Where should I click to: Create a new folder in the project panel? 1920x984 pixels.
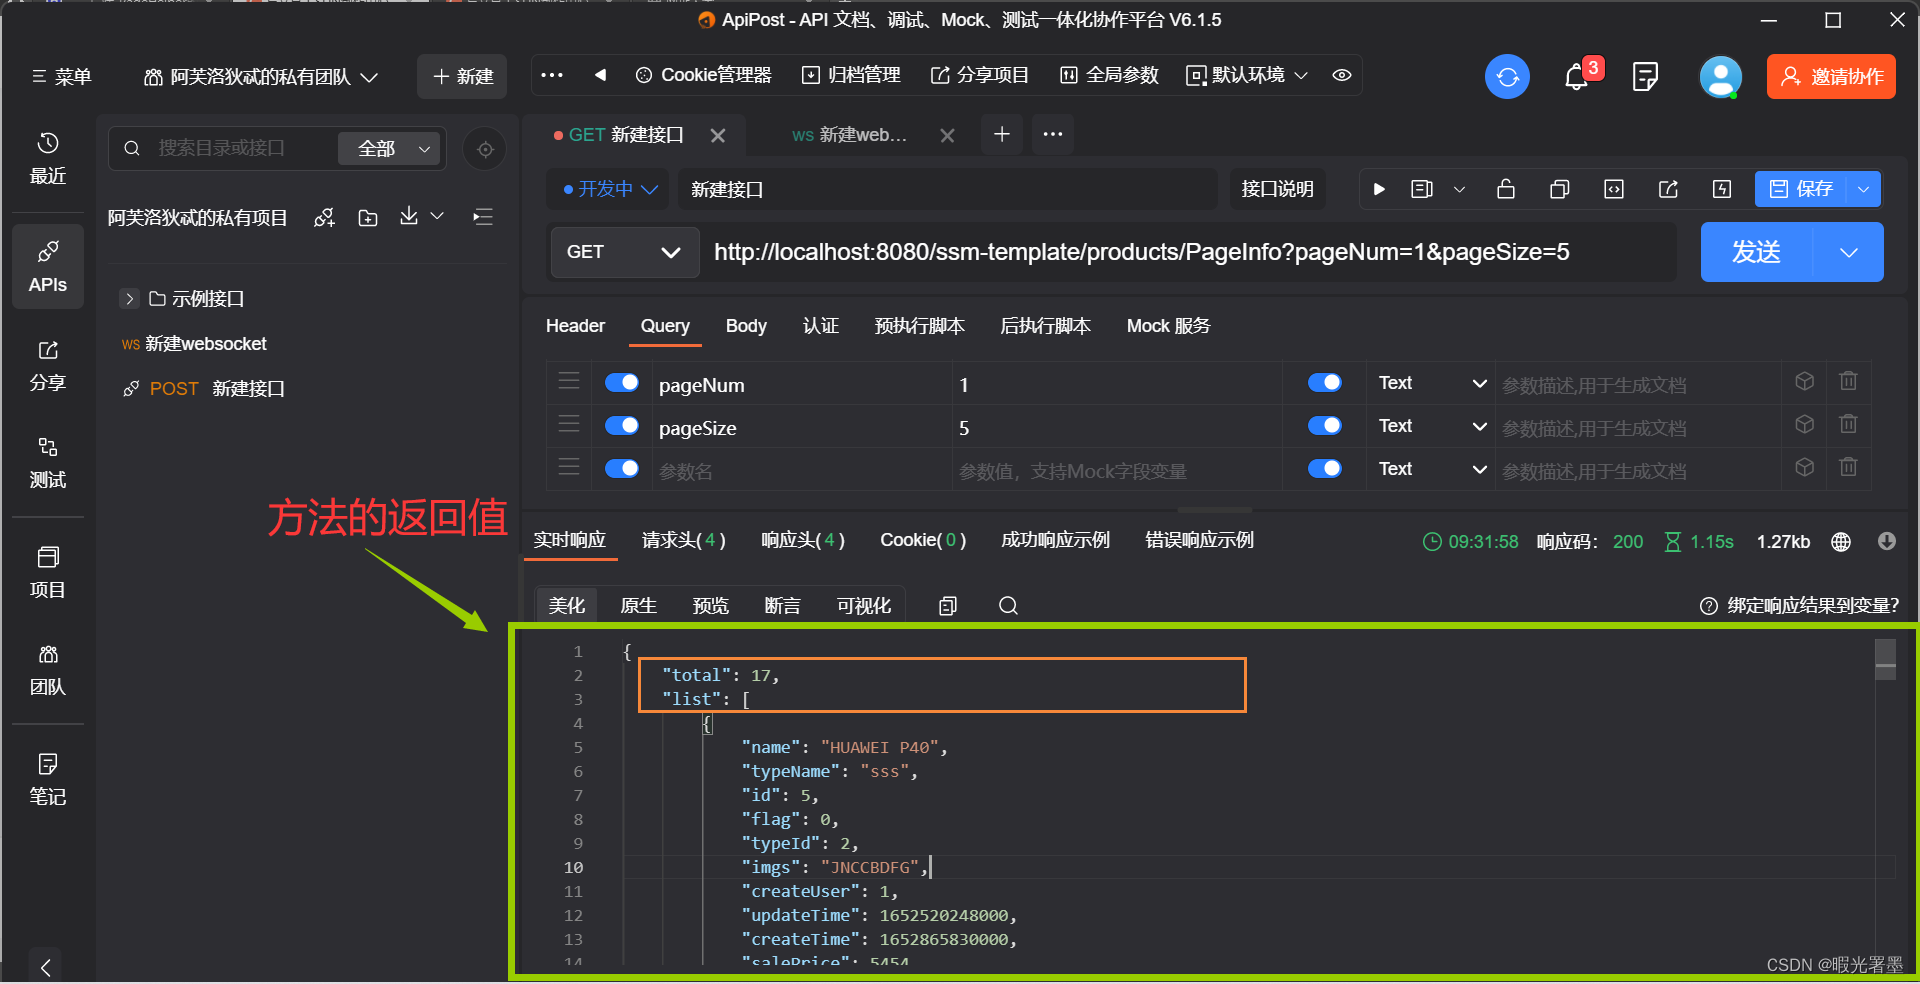point(367,217)
